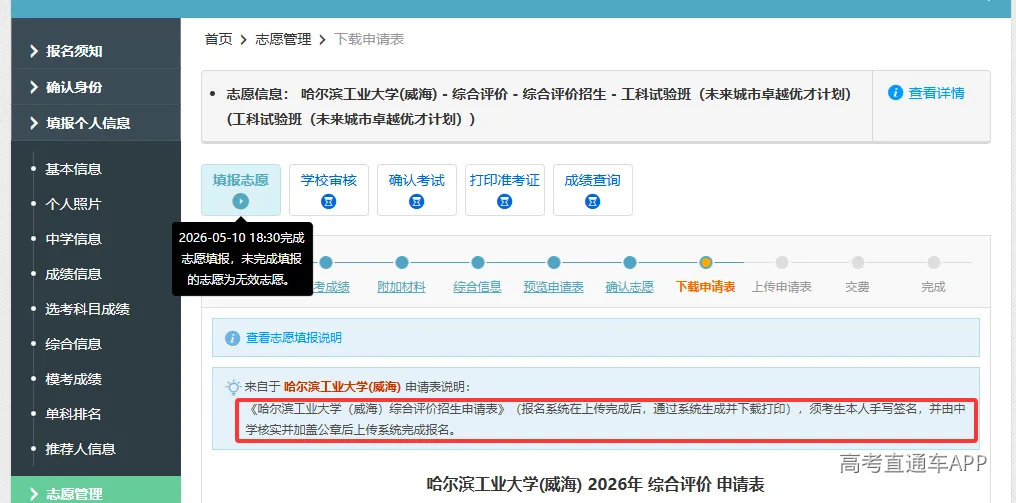Click the info icon beside 查看详情

point(895,93)
